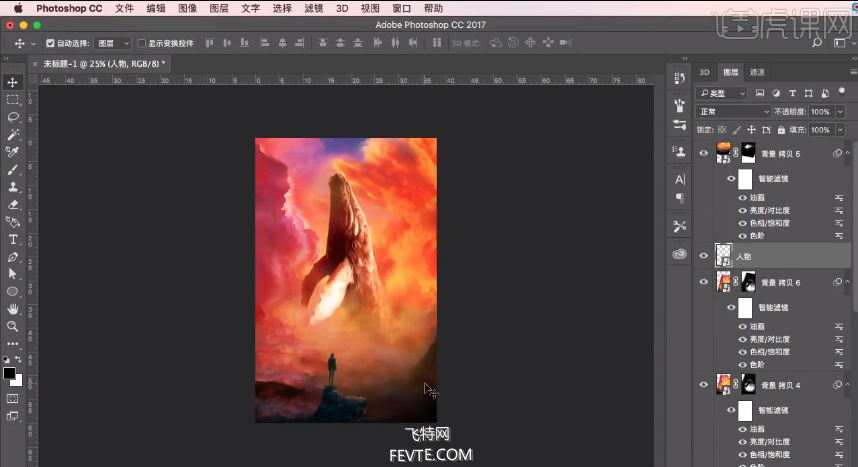This screenshot has height=467, width=858.
Task: Select the Clone Stamp tool
Action: [13, 187]
